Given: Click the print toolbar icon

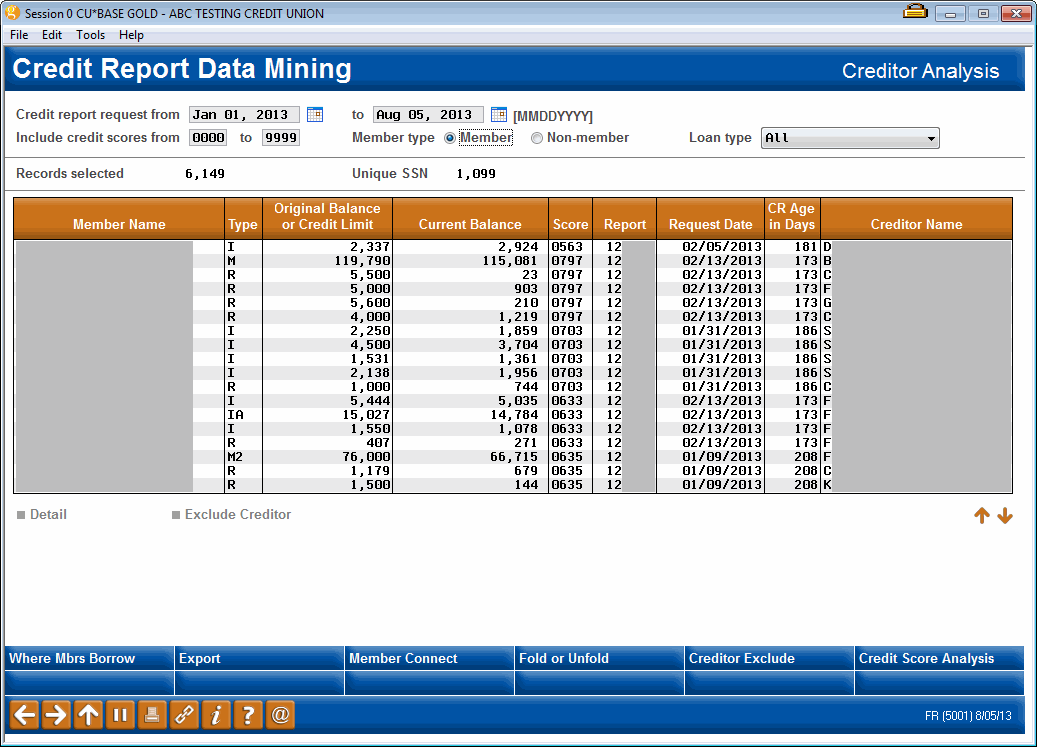Looking at the screenshot, I should point(152,715).
